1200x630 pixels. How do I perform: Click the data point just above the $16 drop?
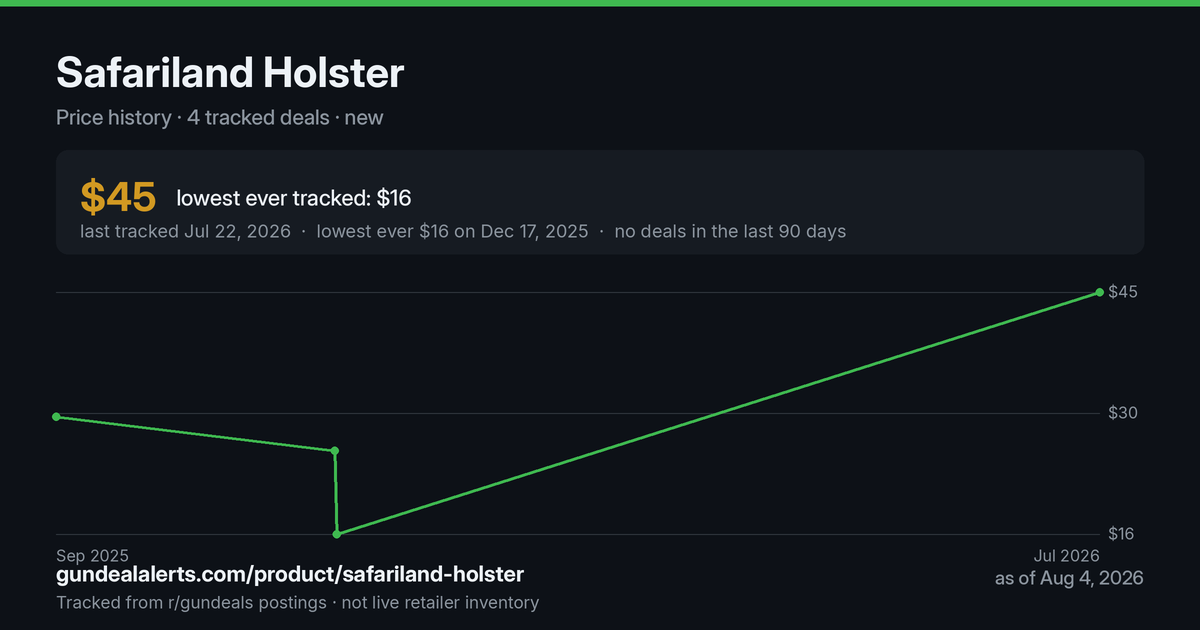(x=335, y=451)
